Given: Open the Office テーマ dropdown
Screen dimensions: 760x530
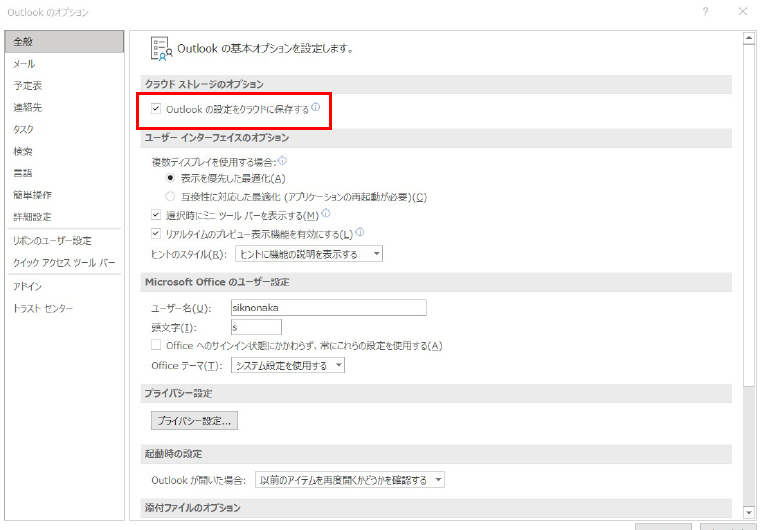Looking at the screenshot, I should pos(288,365).
